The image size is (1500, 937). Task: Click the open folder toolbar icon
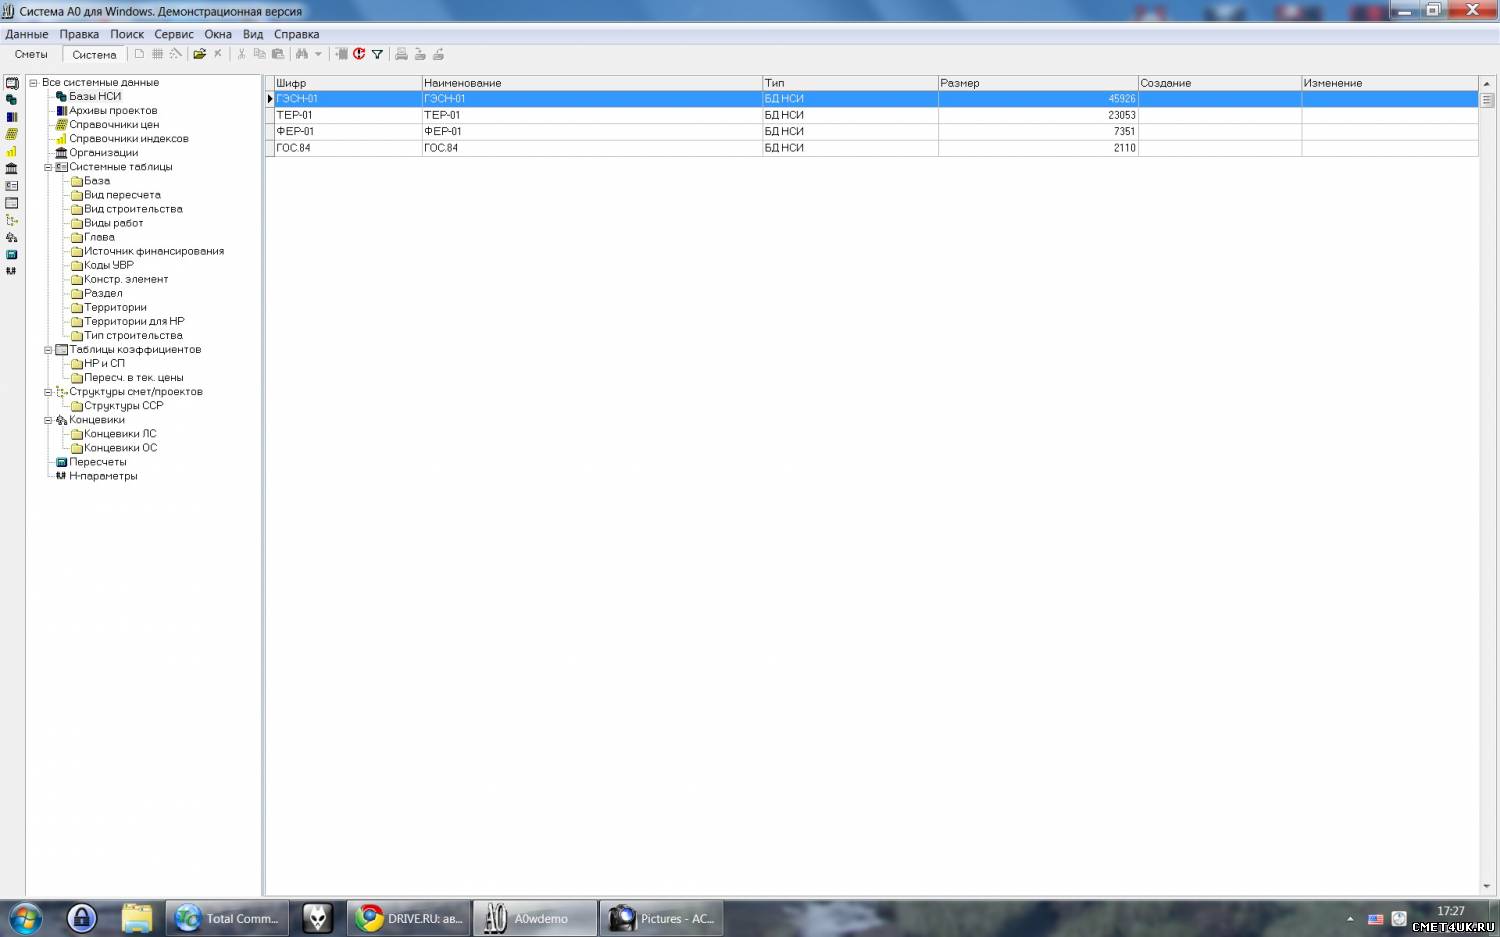click(x=200, y=54)
